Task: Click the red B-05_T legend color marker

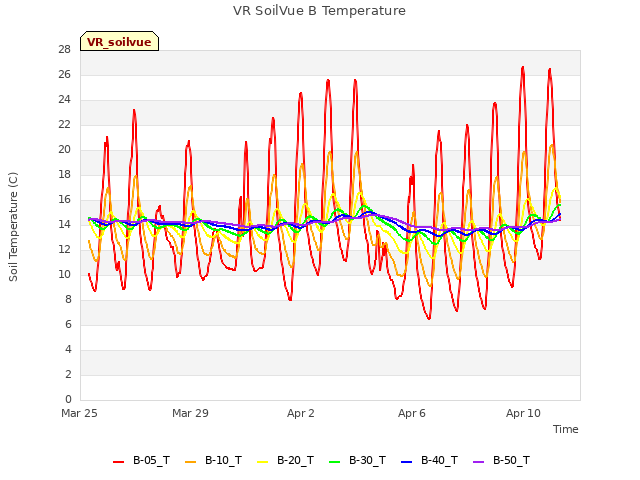Action: coord(118,462)
